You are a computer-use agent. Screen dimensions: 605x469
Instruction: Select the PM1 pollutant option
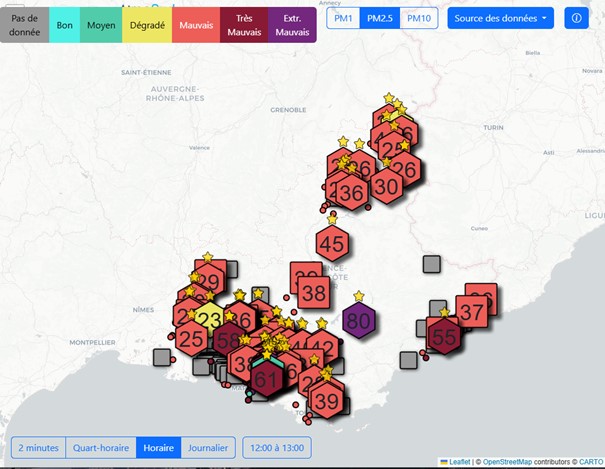click(343, 18)
